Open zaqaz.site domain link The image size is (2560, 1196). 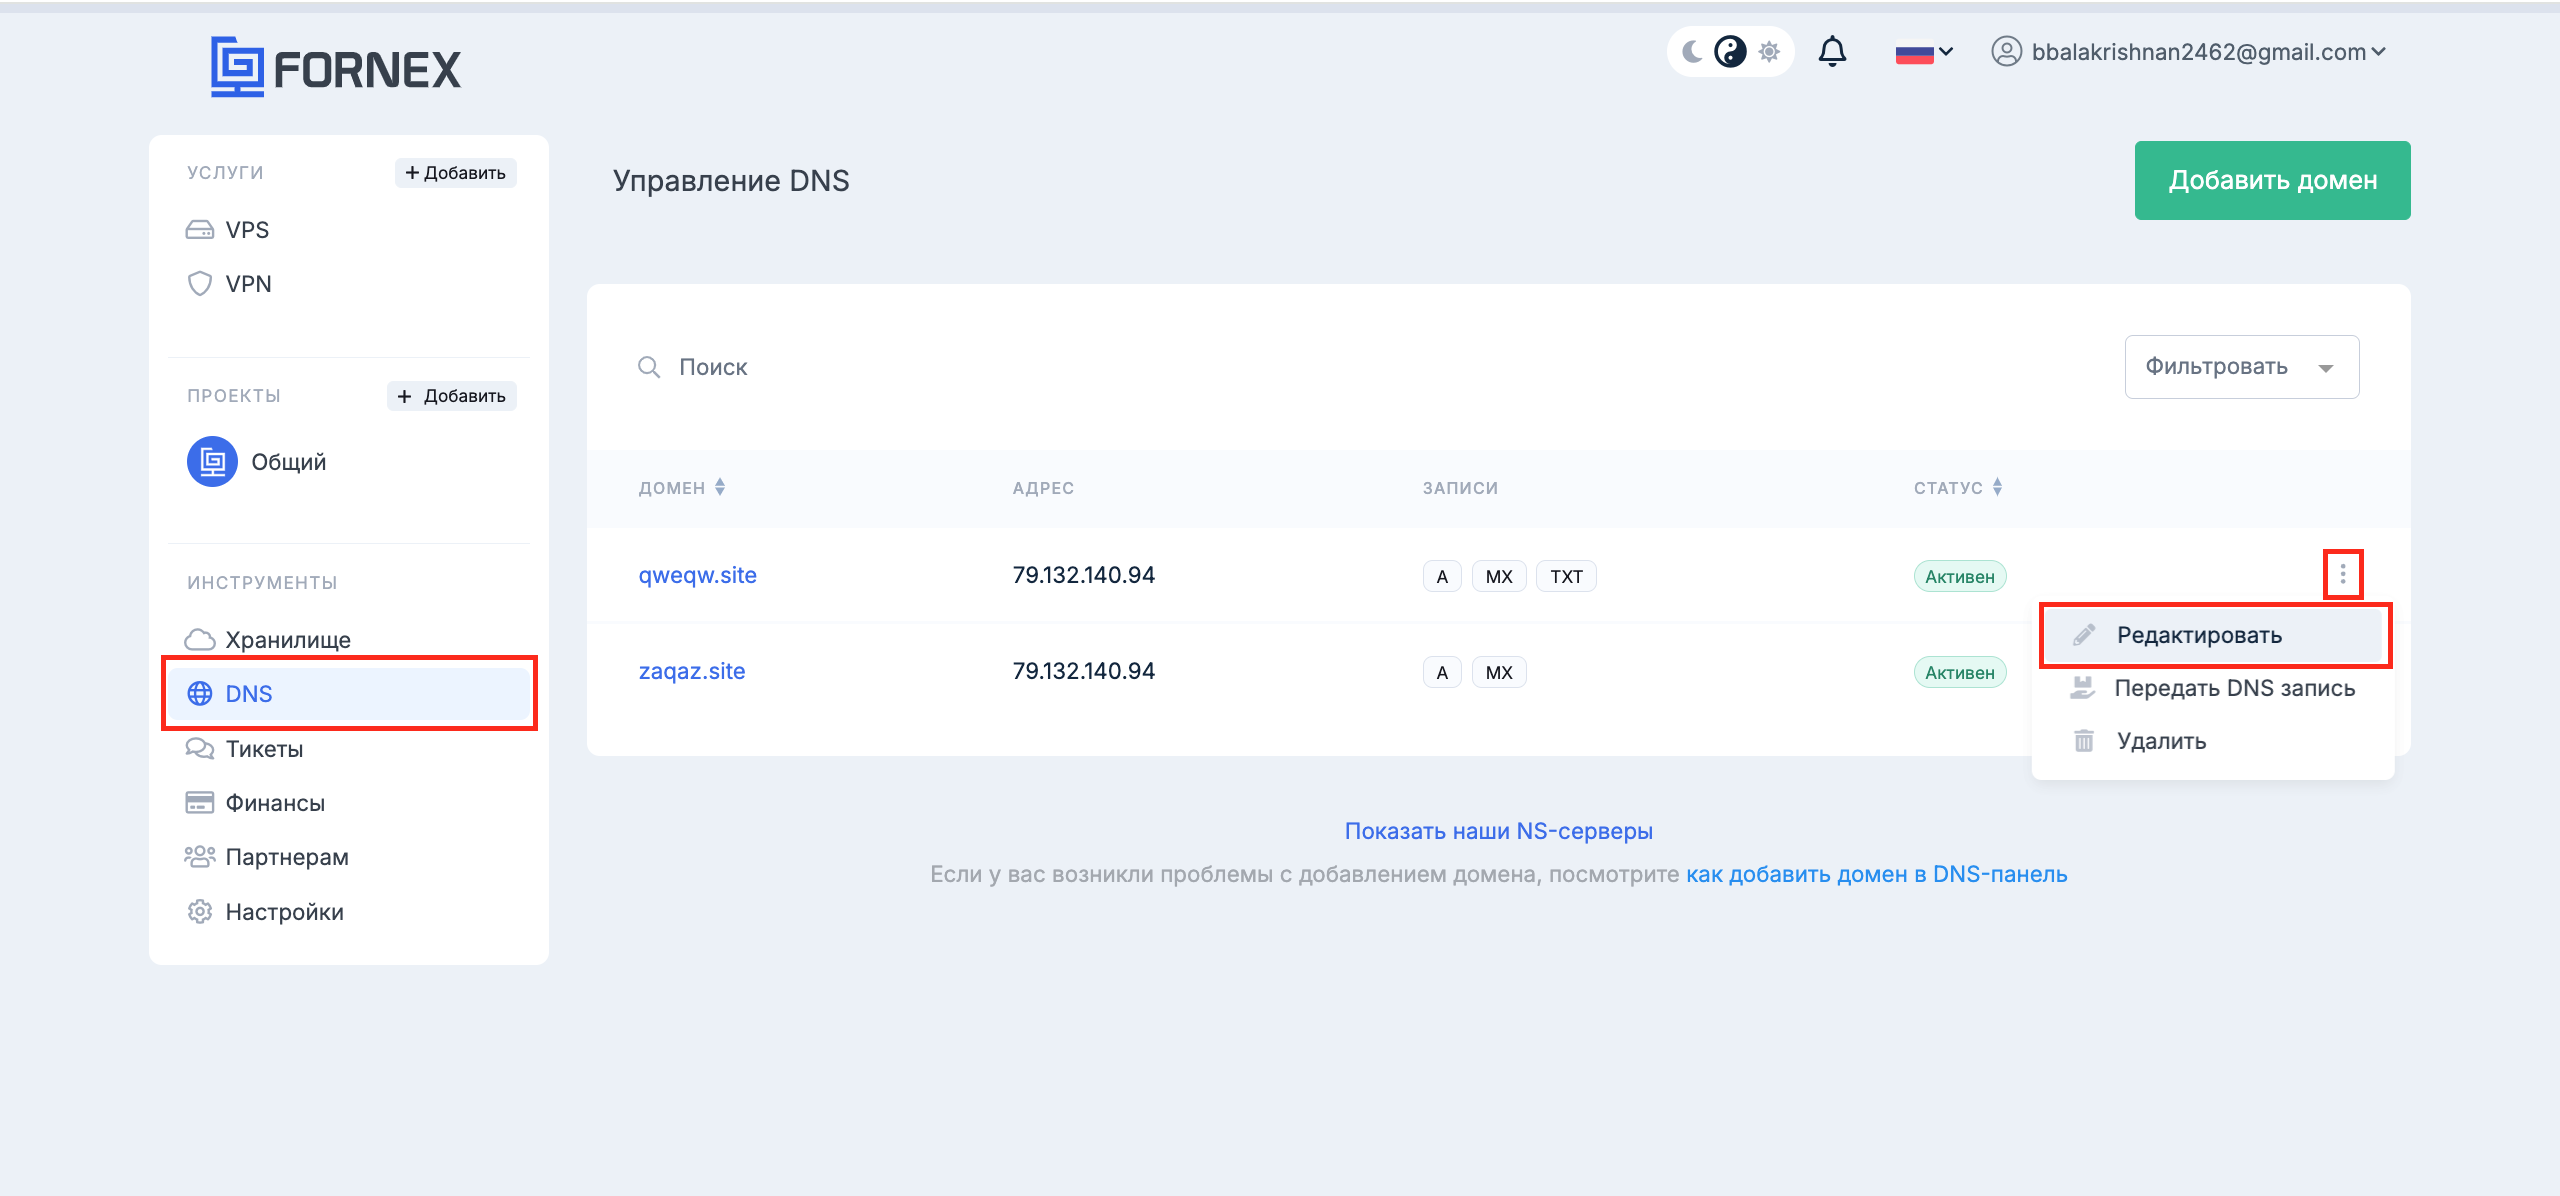click(692, 671)
